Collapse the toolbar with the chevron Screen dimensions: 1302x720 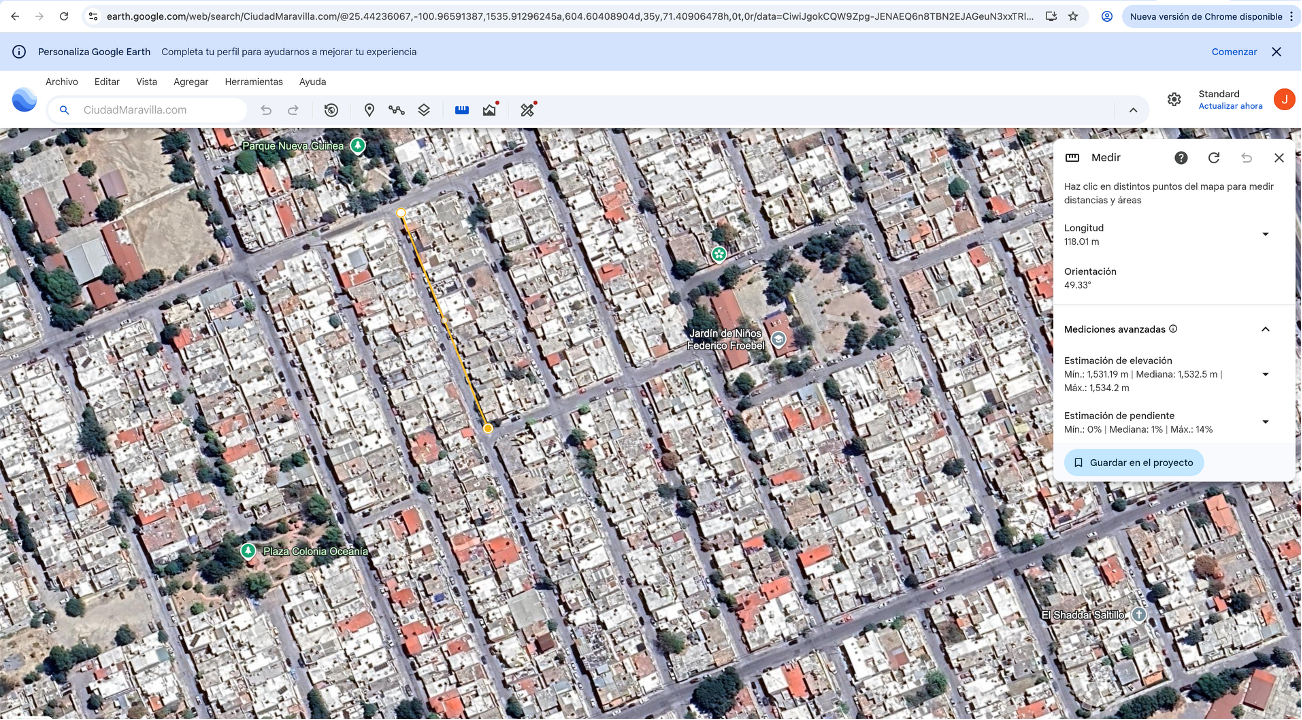(x=1133, y=110)
